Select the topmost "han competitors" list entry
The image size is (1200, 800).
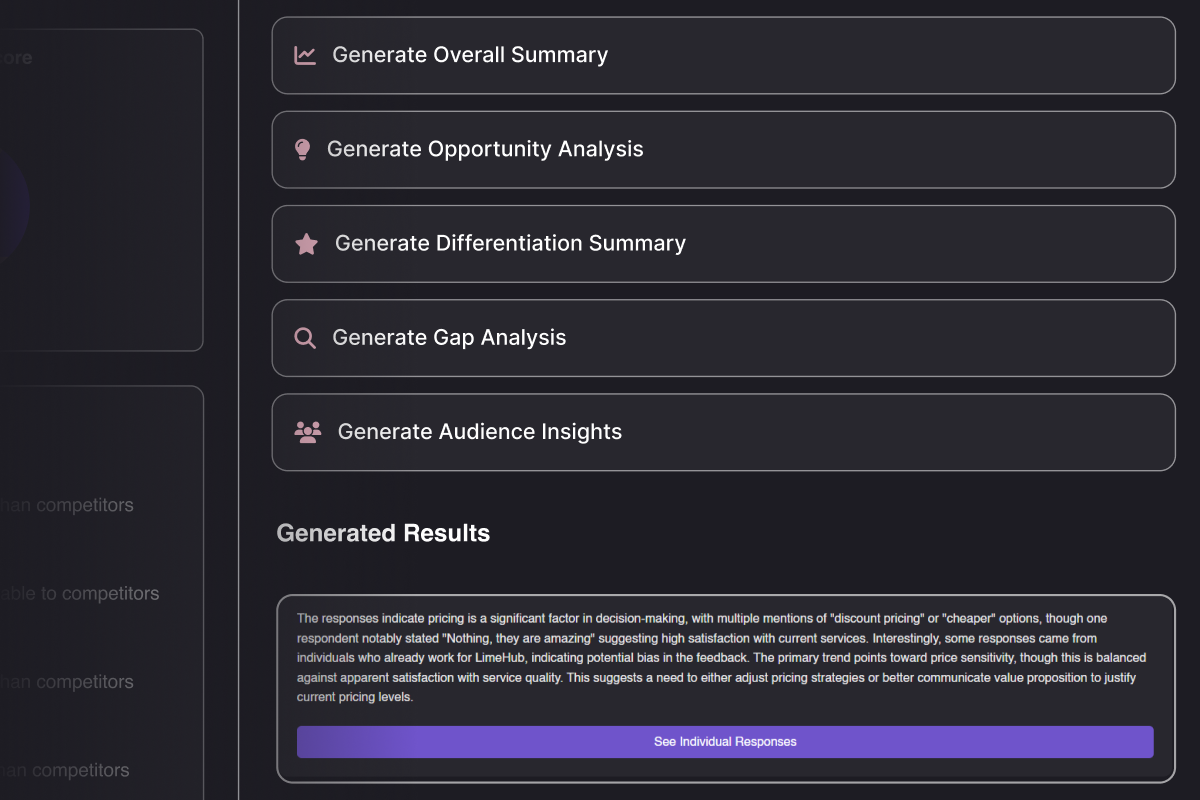coord(66,505)
